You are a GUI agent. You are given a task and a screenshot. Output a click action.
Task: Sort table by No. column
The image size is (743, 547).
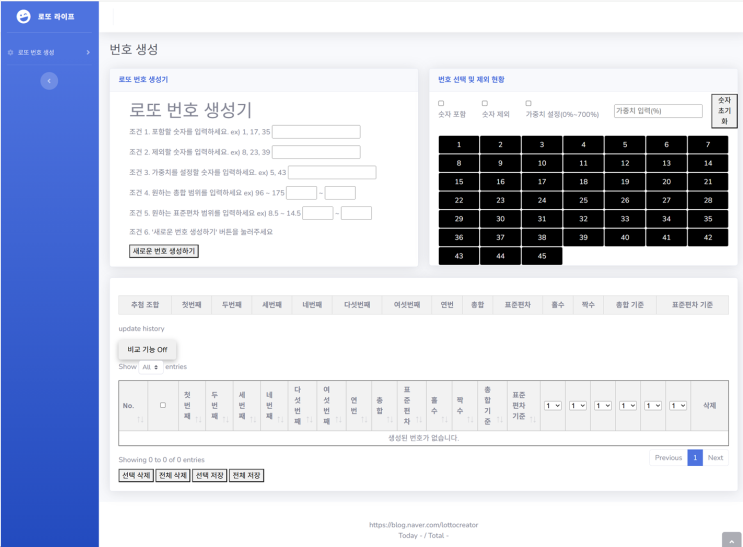click(x=133, y=406)
